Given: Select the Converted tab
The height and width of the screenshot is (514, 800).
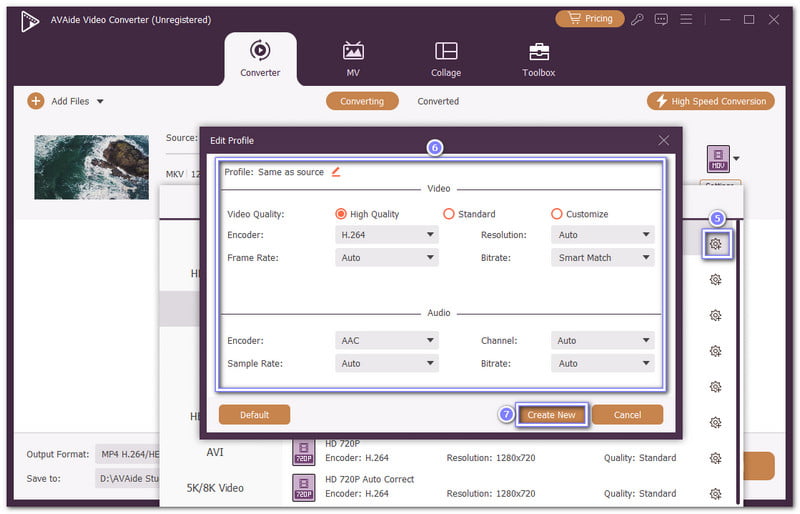Looking at the screenshot, I should pyautogui.click(x=438, y=101).
